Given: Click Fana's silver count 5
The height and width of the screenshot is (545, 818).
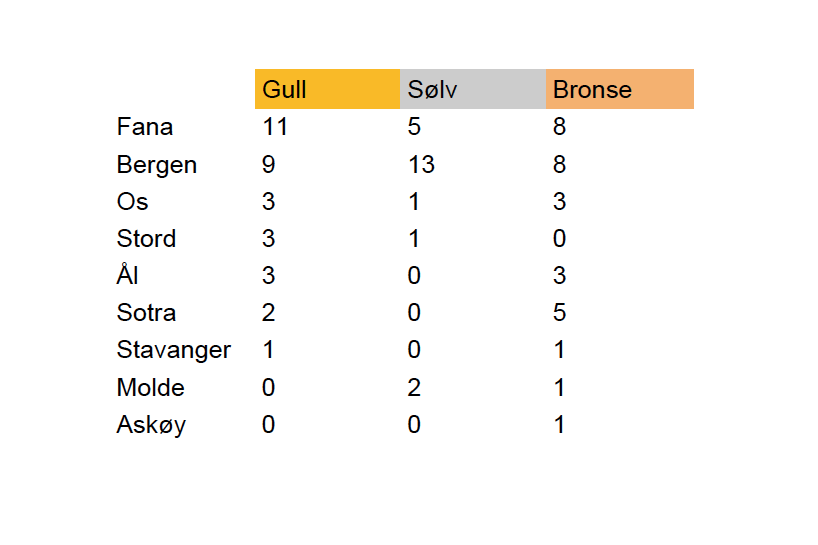Looking at the screenshot, I should pos(414,127).
